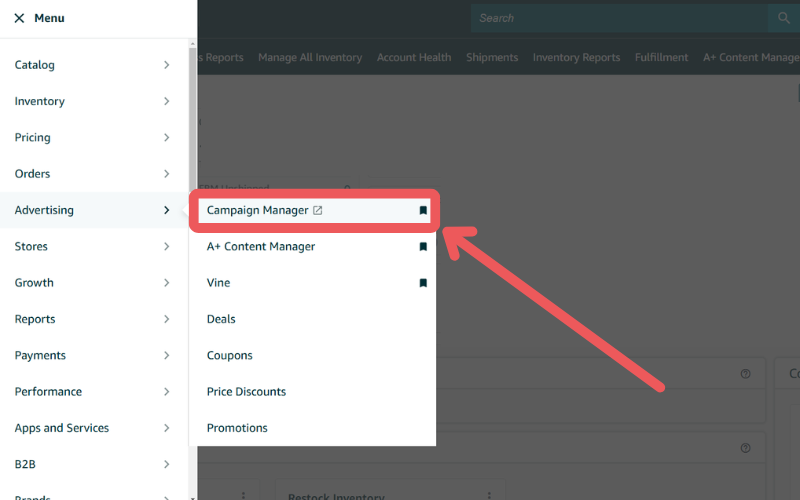The image size is (800, 500).
Task: Open Manage All Inventory in top bar
Action: coord(310,58)
